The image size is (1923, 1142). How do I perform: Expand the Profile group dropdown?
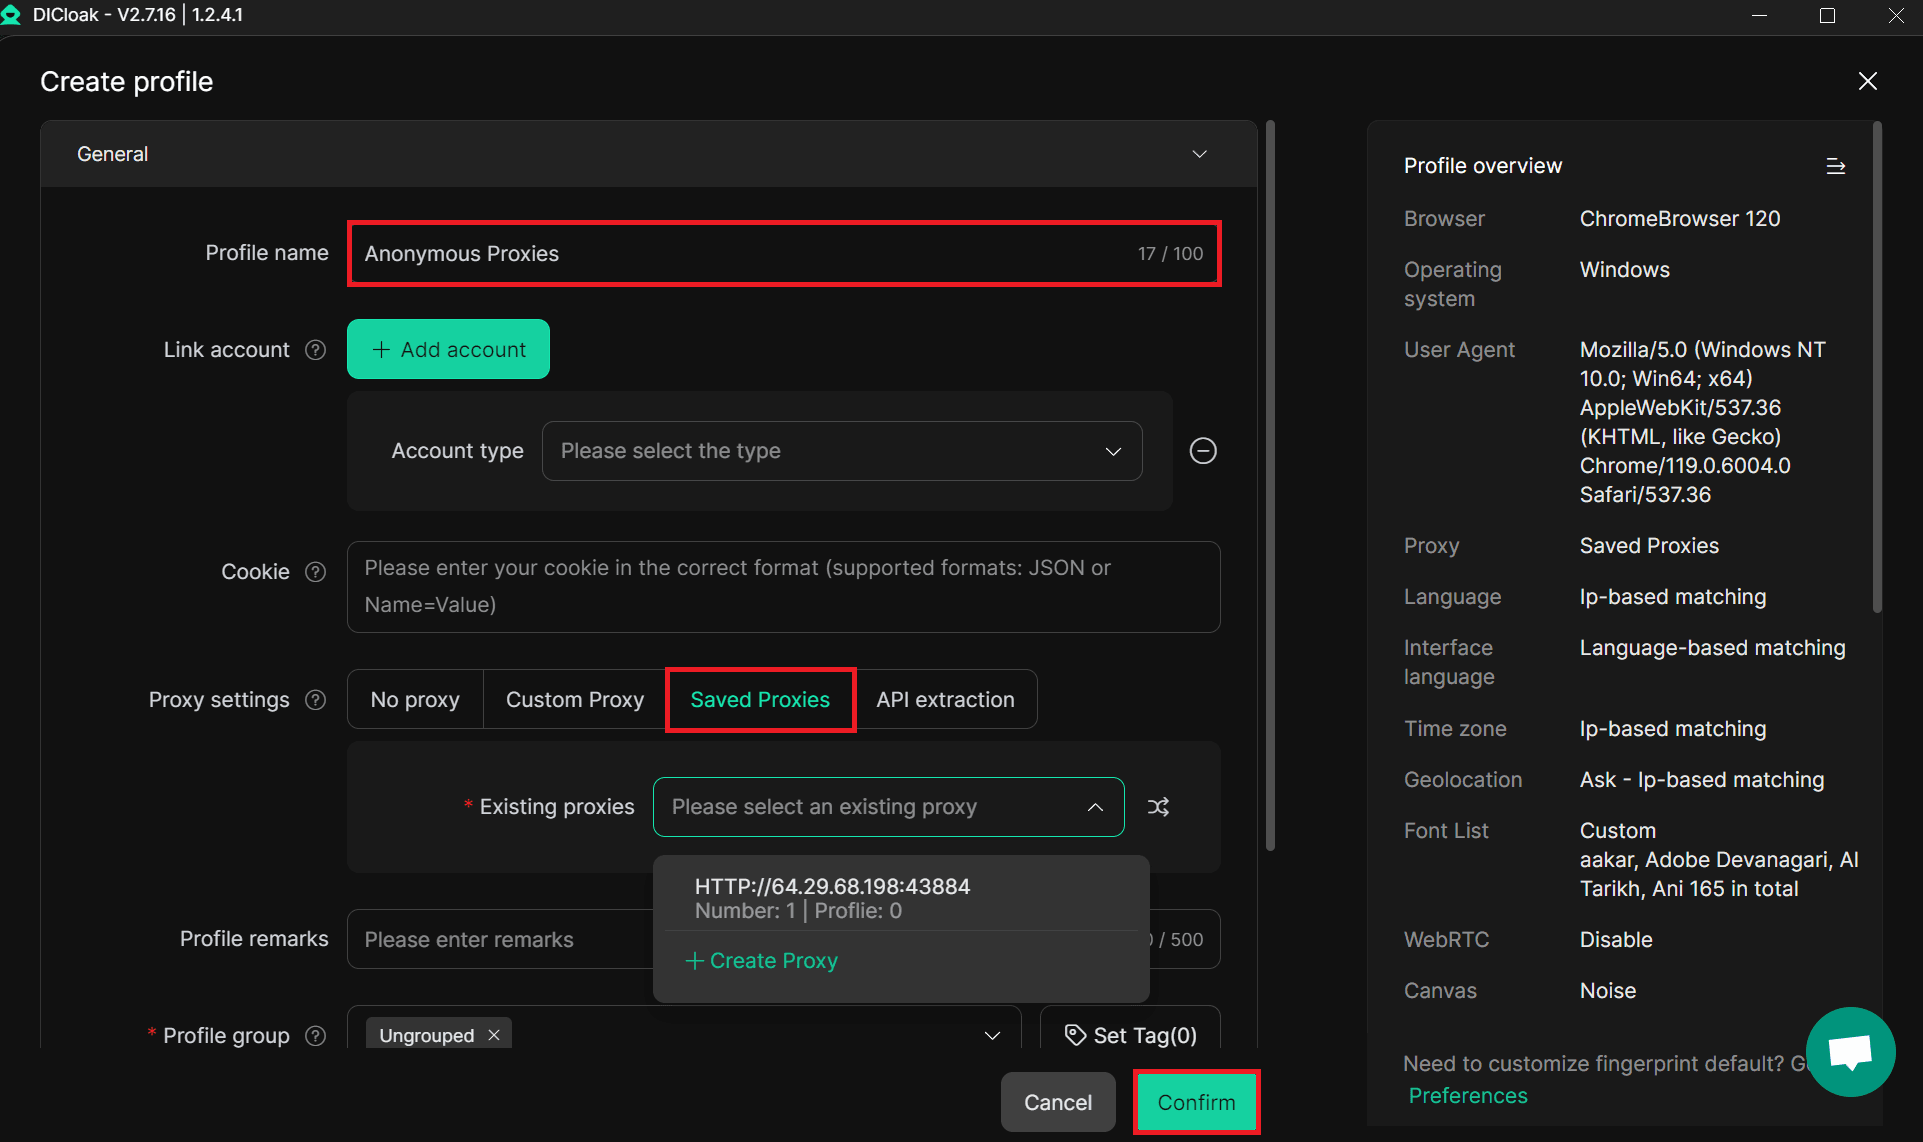(992, 1035)
